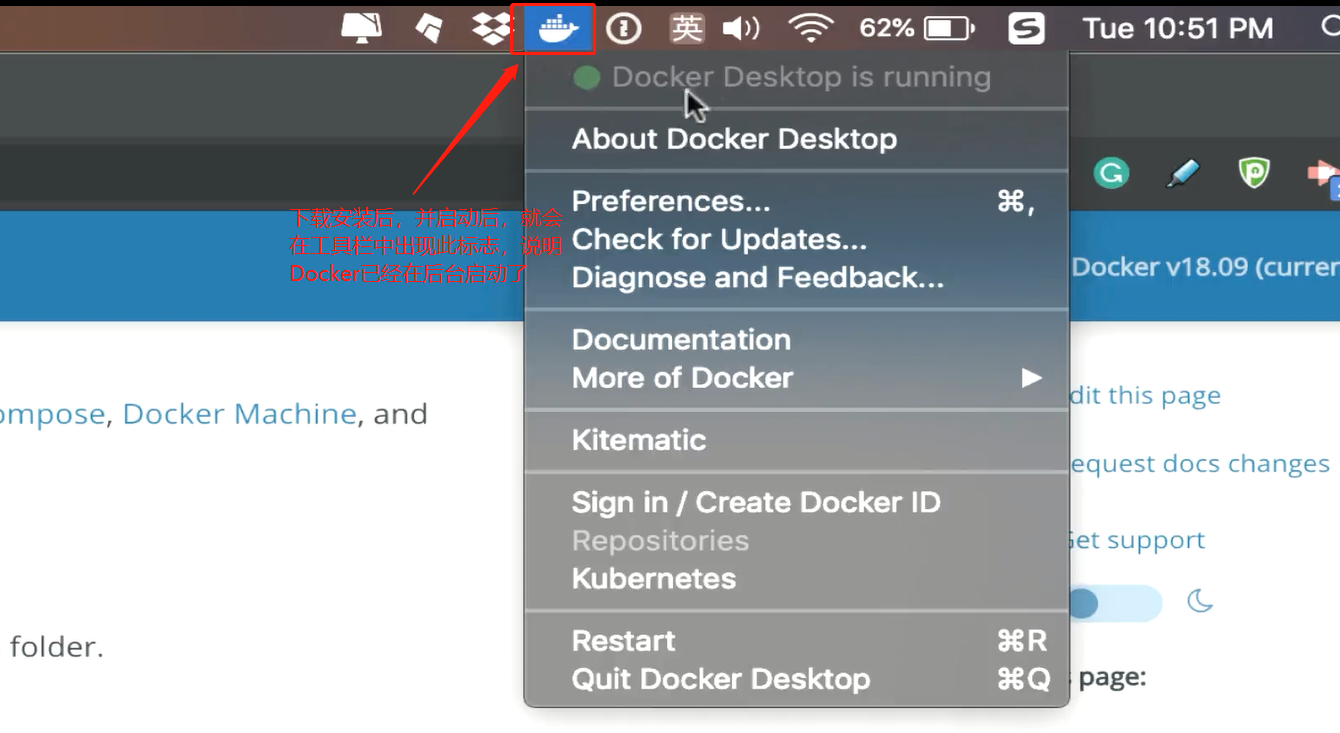Open the 1Password menu bar icon
1340x733 pixels.
click(624, 28)
